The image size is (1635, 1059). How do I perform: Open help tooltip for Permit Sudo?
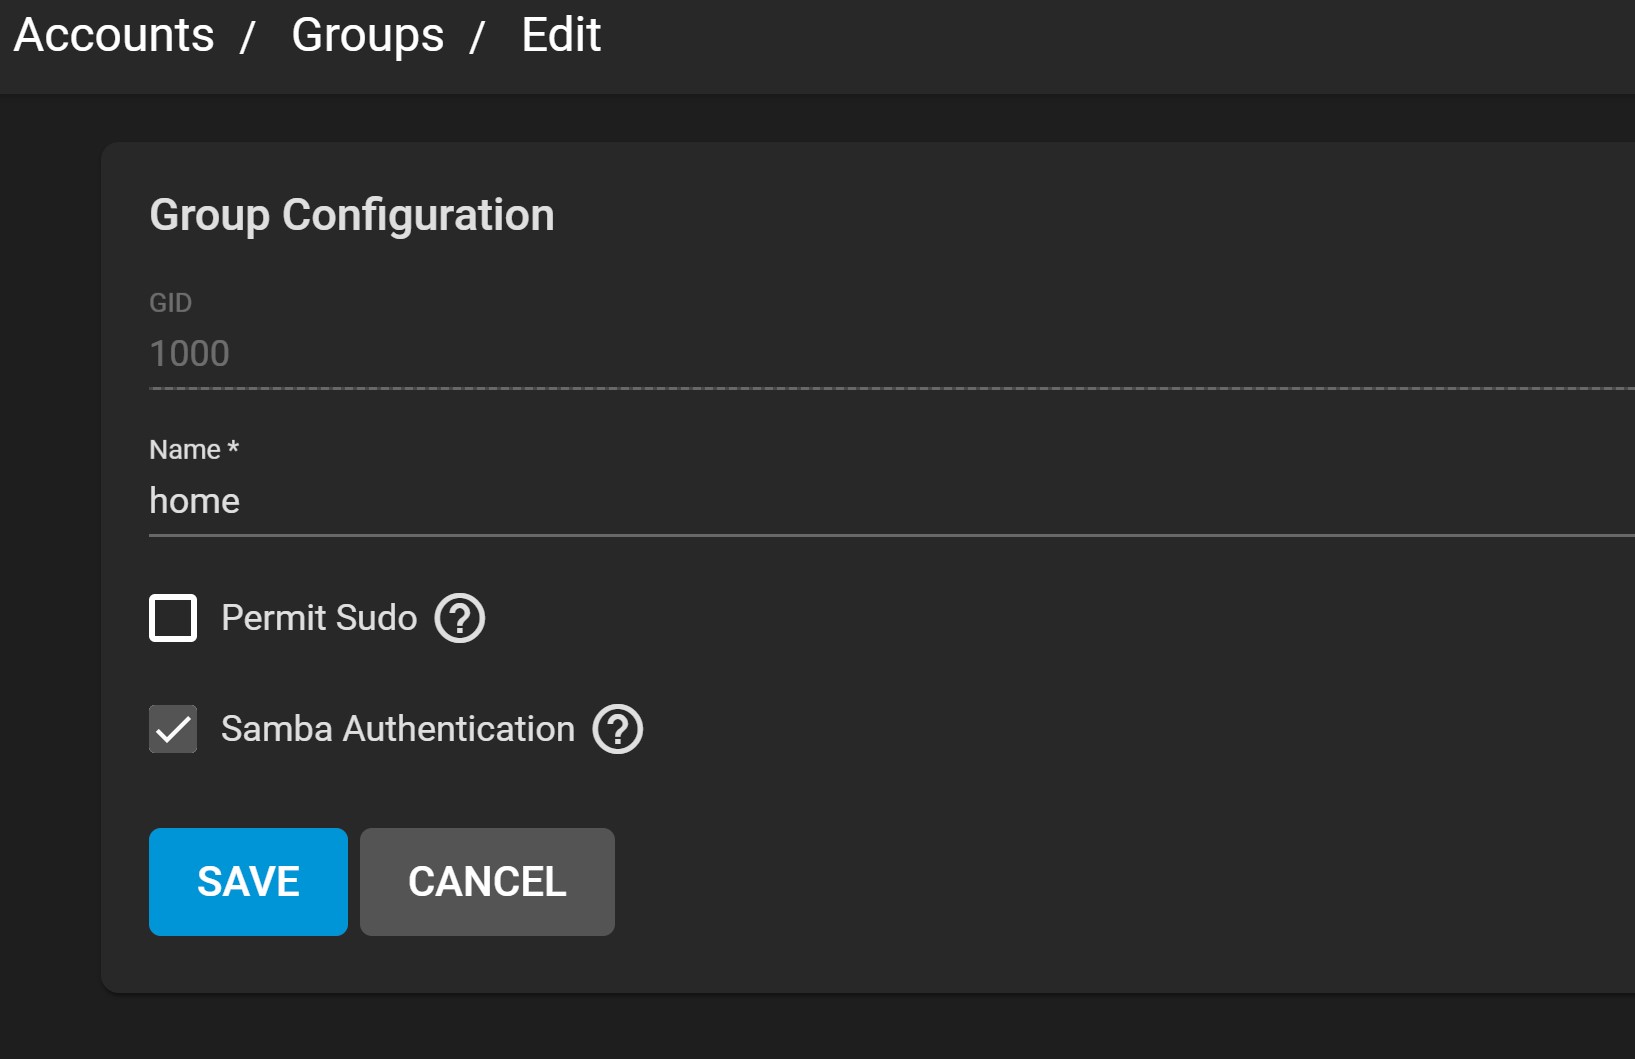[460, 618]
